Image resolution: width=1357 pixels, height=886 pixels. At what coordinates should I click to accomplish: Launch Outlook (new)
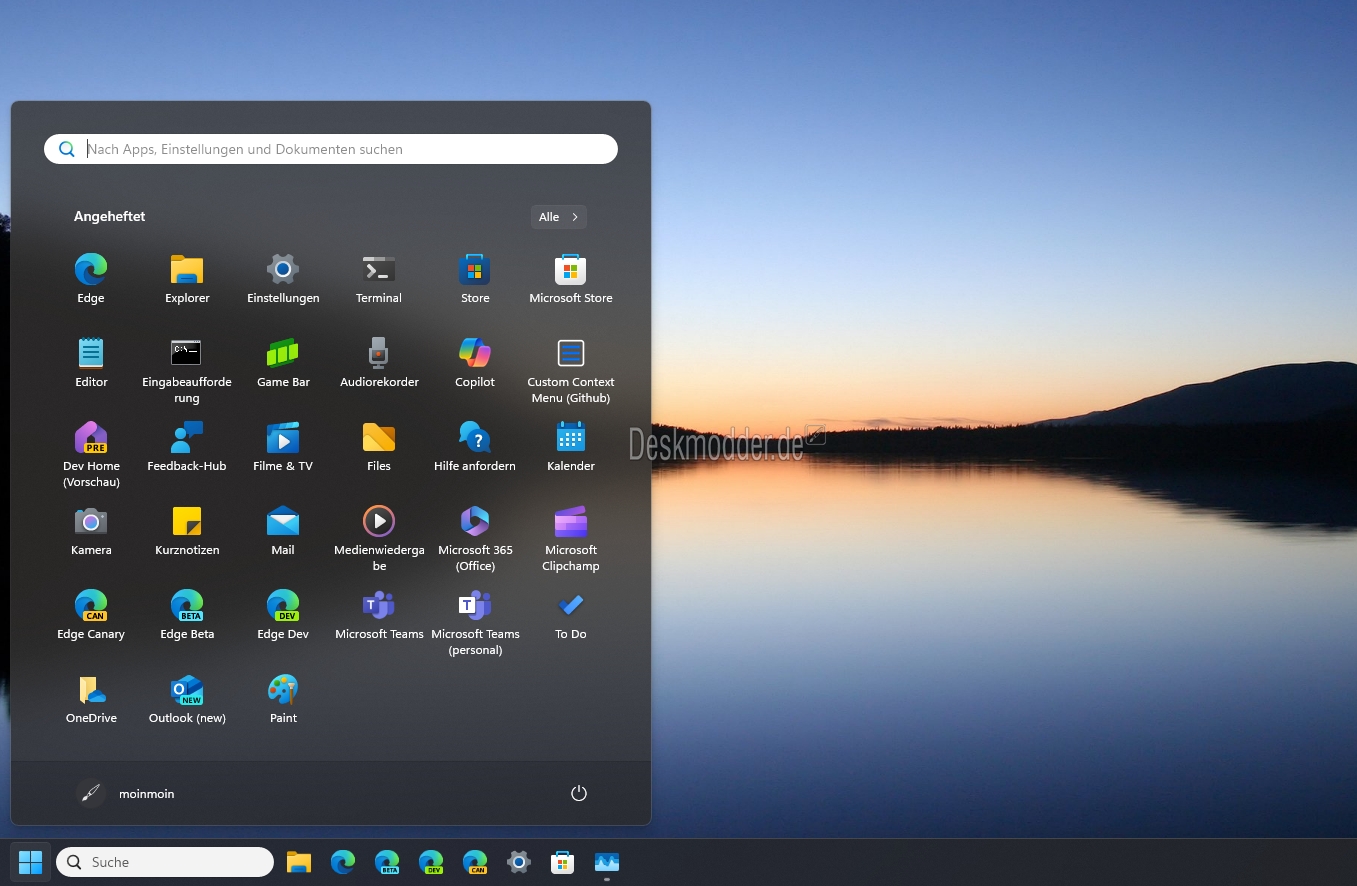187,699
